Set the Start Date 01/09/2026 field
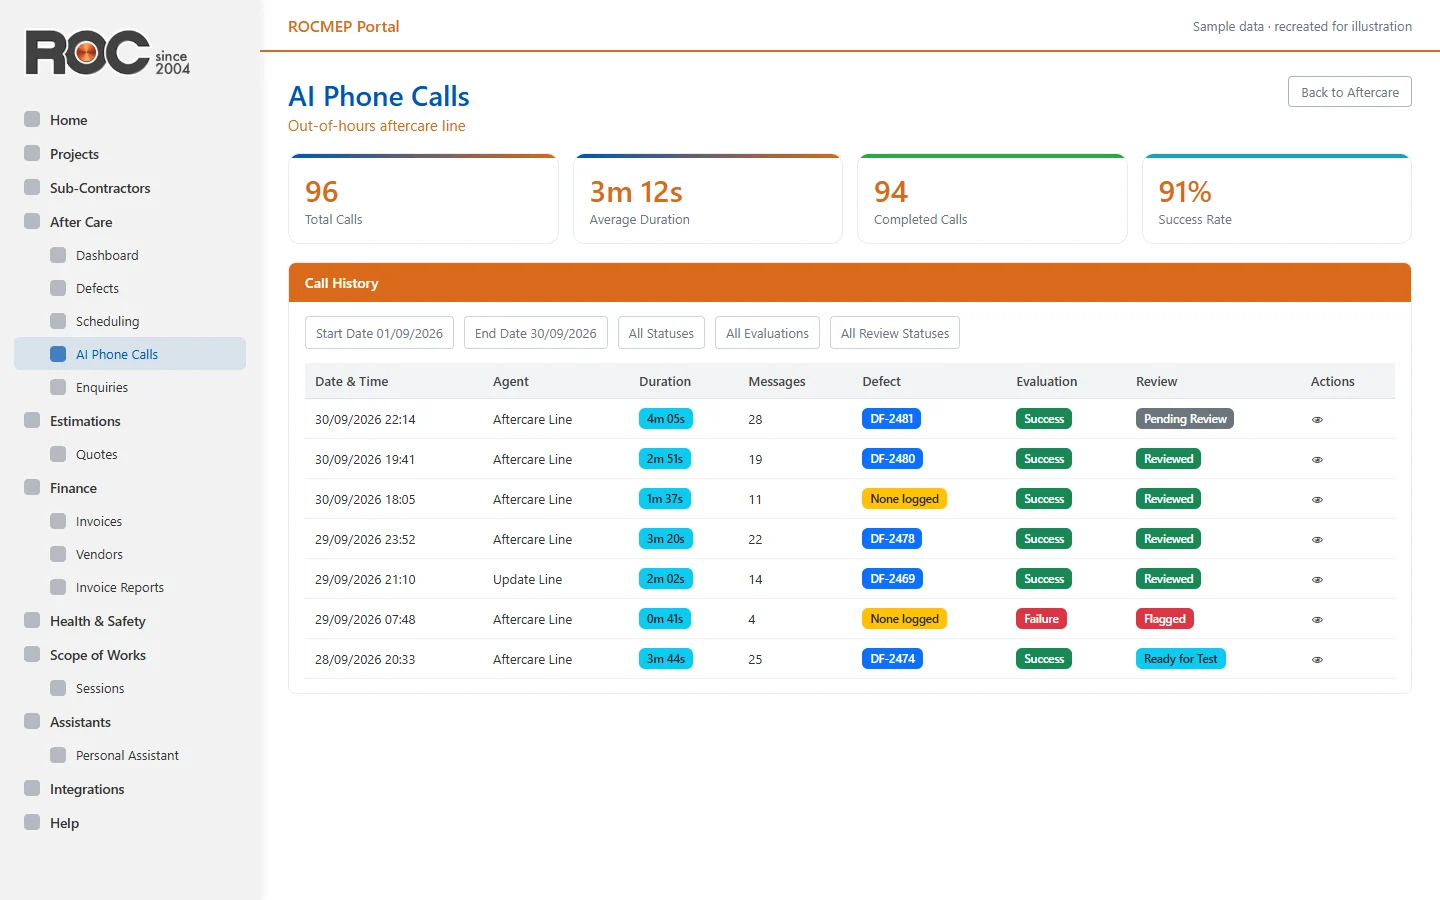The image size is (1440, 900). tap(379, 333)
